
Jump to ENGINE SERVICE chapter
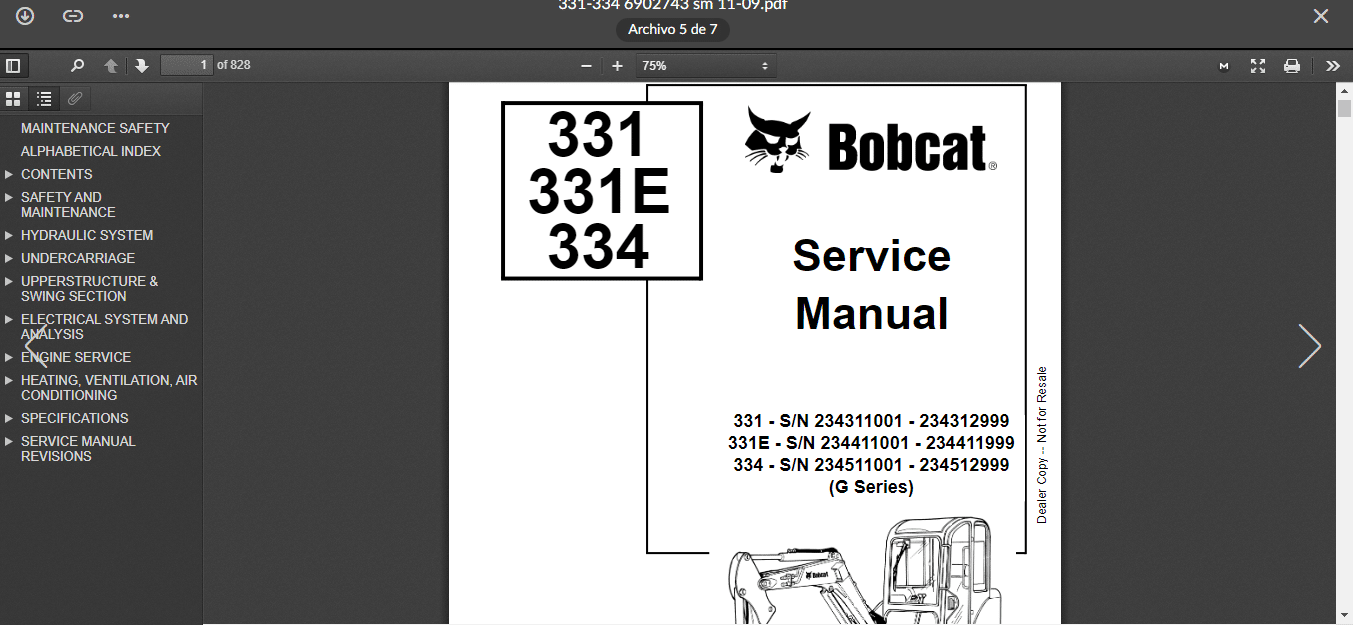(x=76, y=357)
